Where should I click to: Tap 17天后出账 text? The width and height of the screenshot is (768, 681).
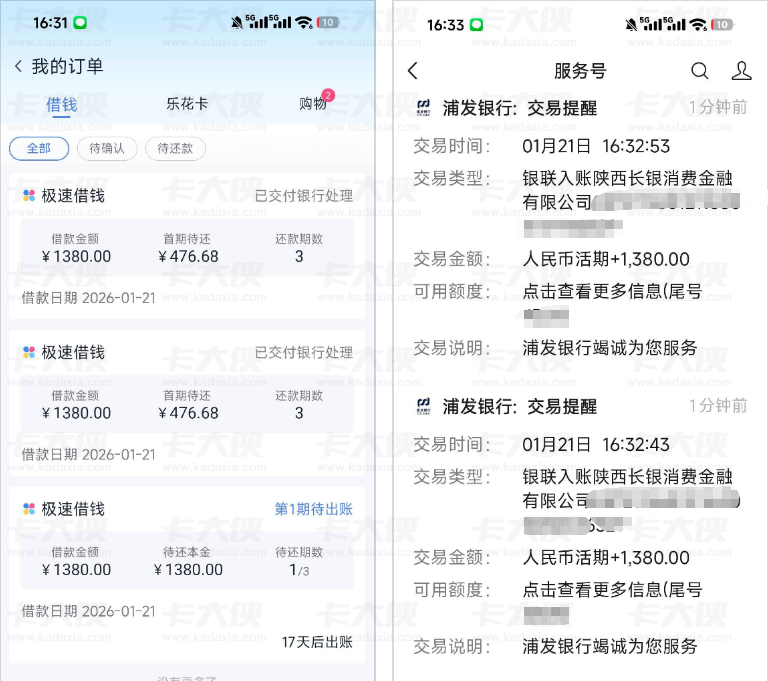pos(317,642)
